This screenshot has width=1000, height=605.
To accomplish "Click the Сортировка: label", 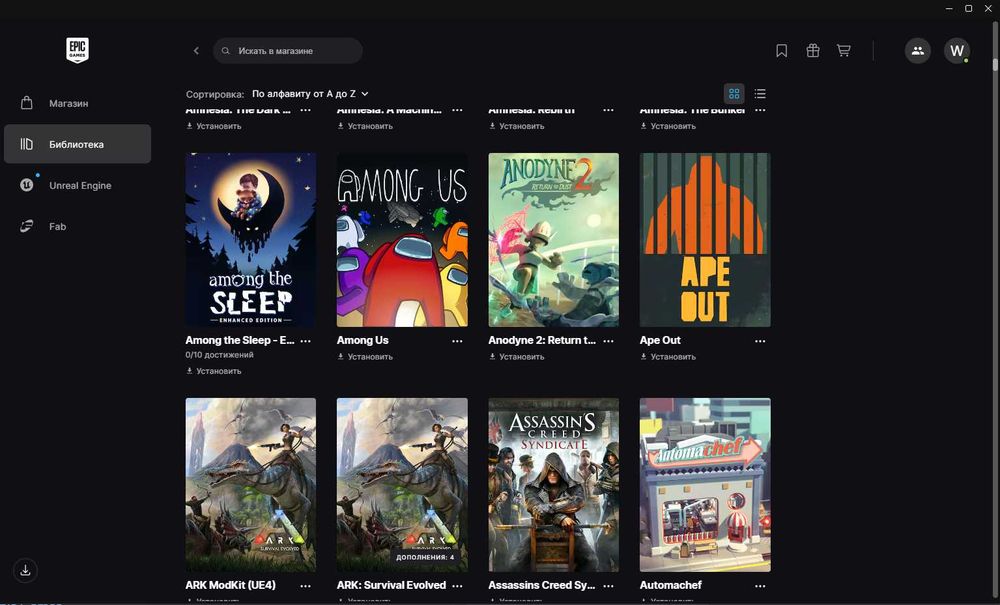I will click(x=215, y=94).
